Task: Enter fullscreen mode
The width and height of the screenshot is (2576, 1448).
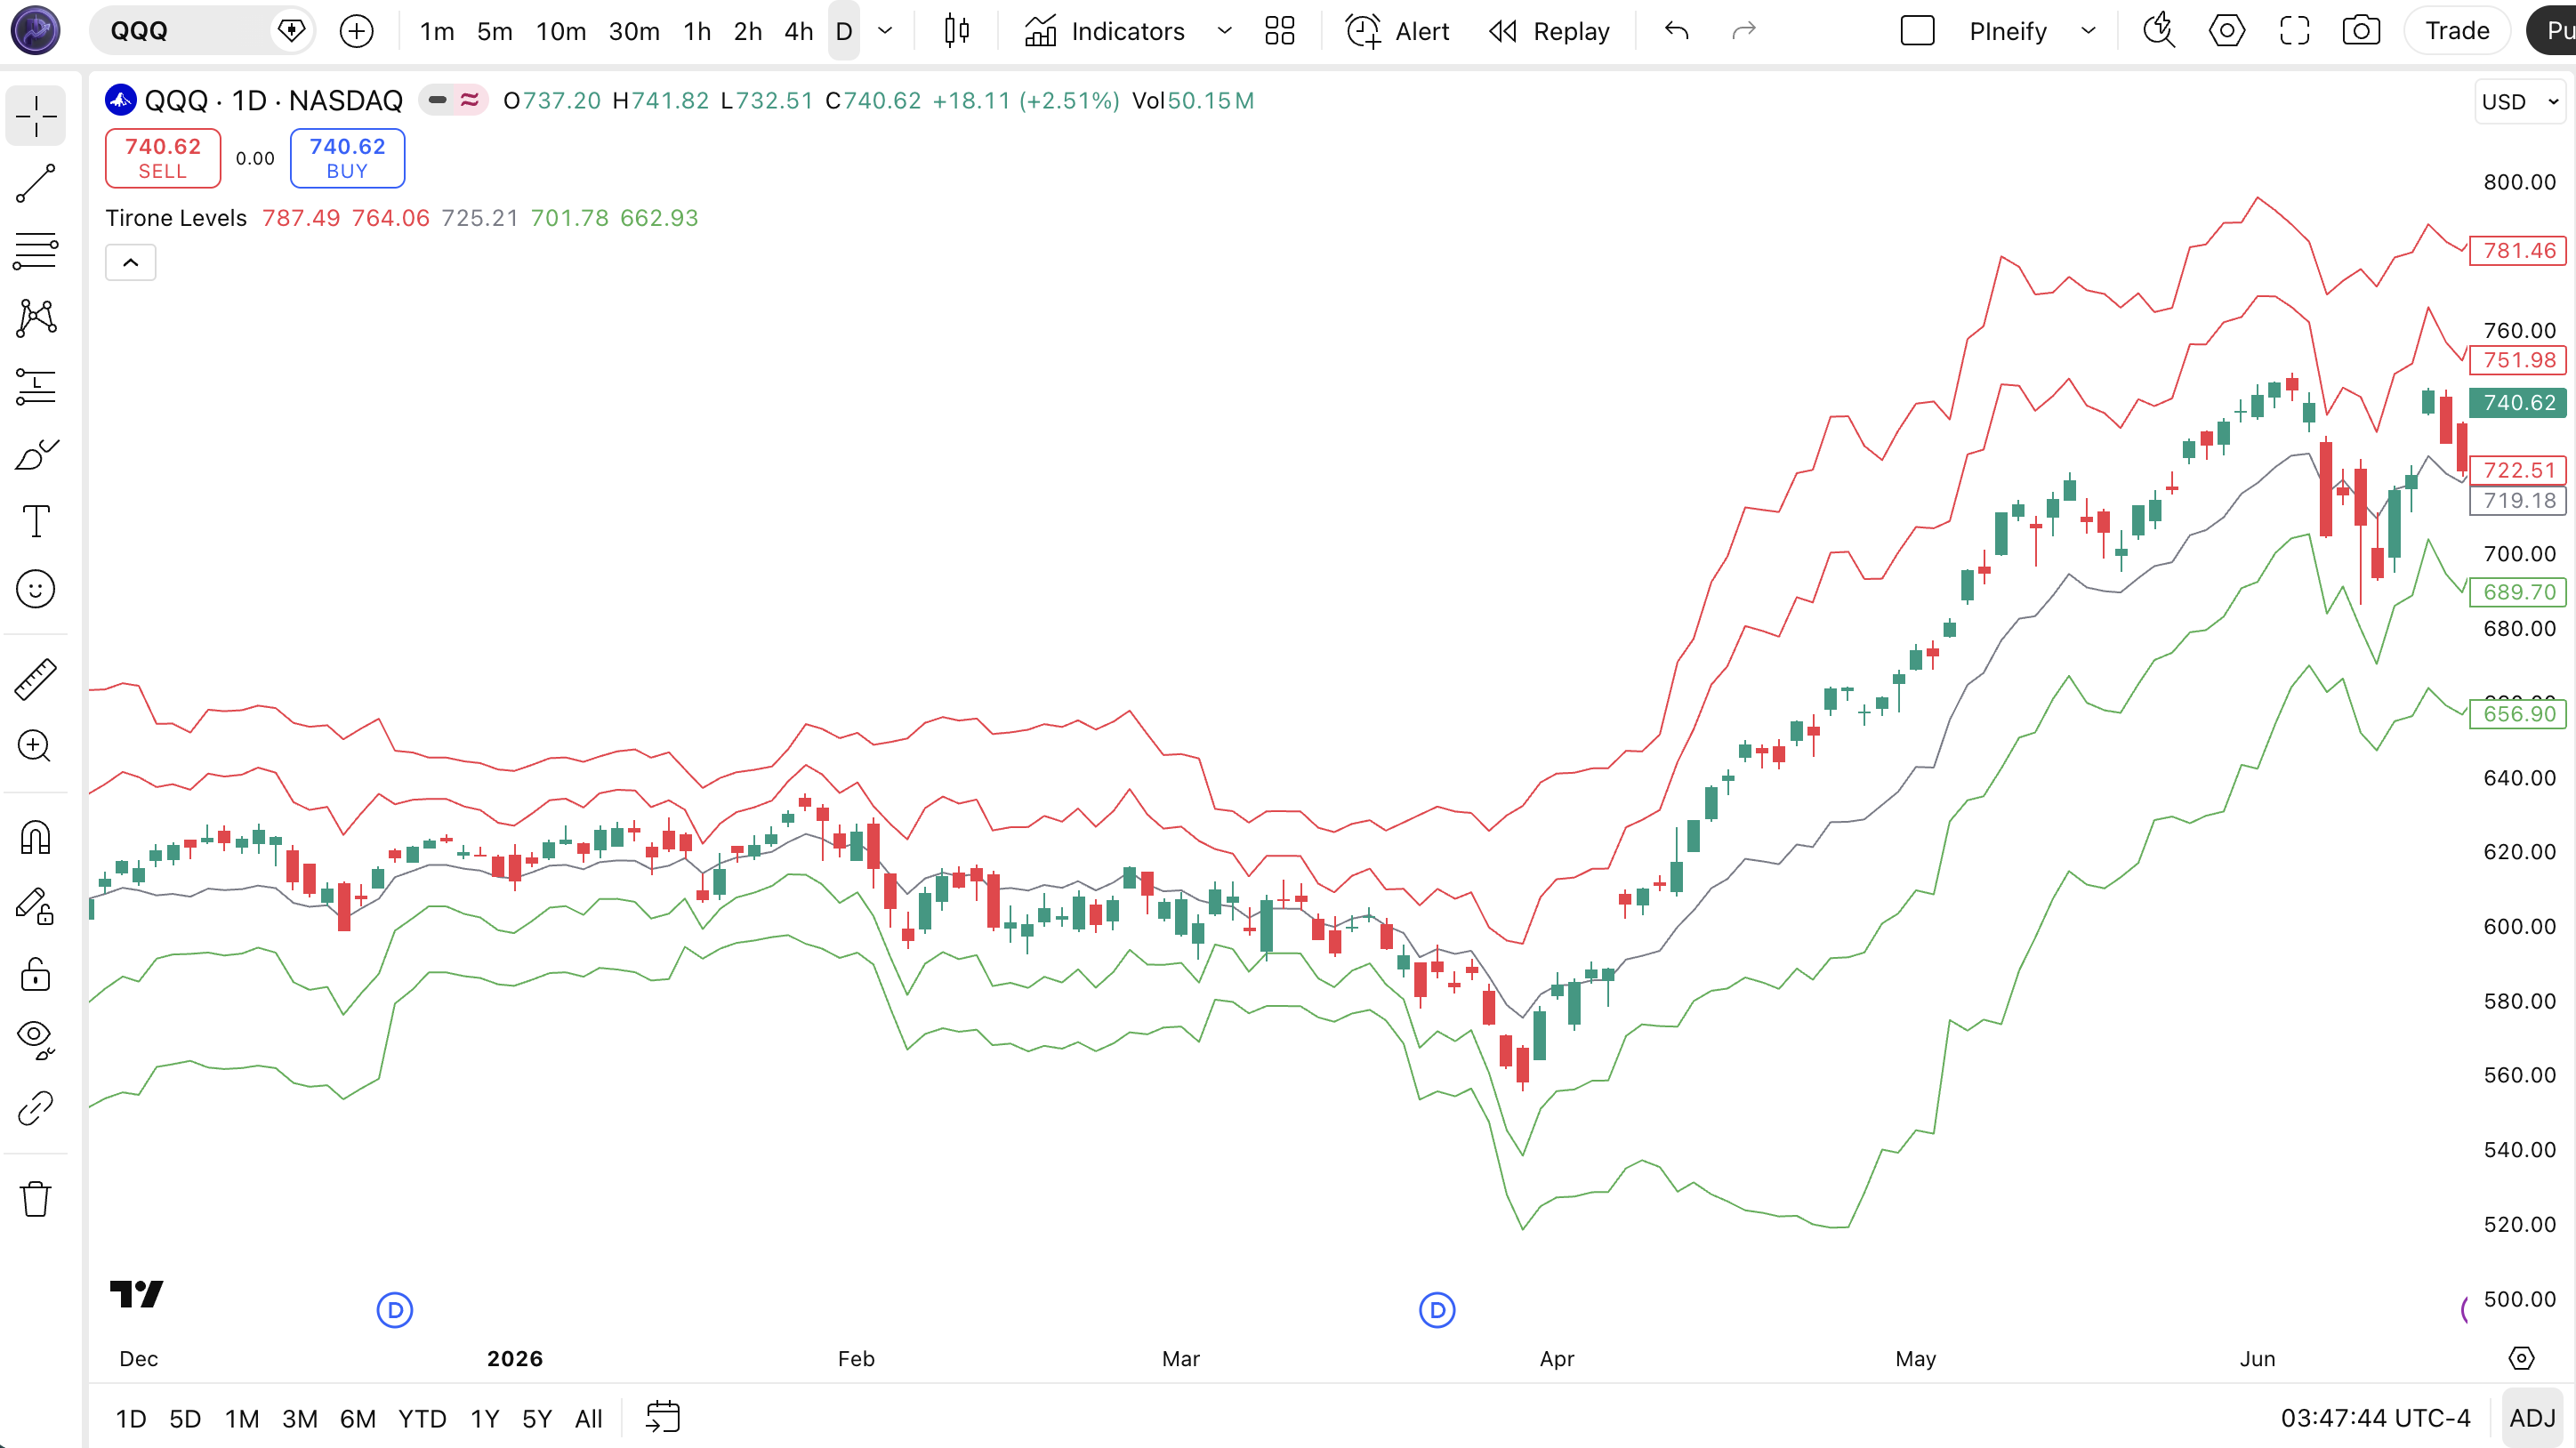Action: pyautogui.click(x=2294, y=31)
